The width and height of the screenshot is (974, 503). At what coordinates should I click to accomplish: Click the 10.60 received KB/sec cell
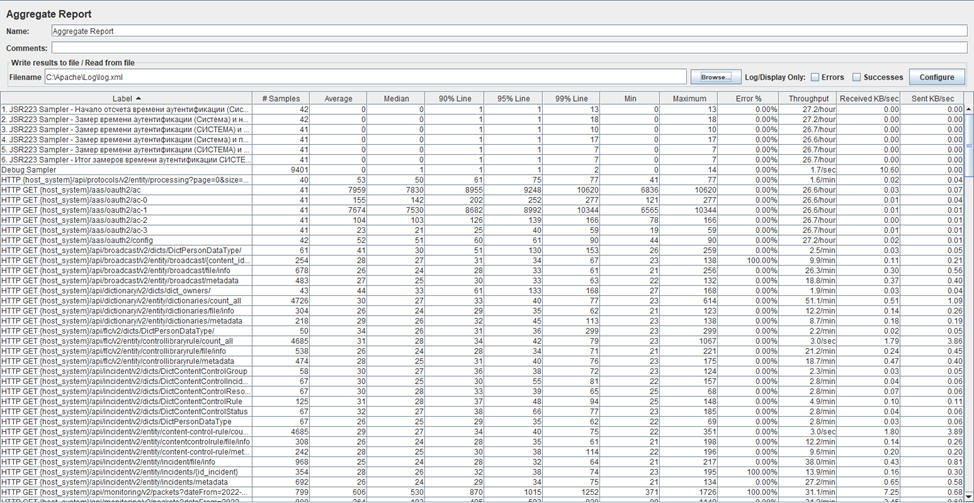point(868,170)
